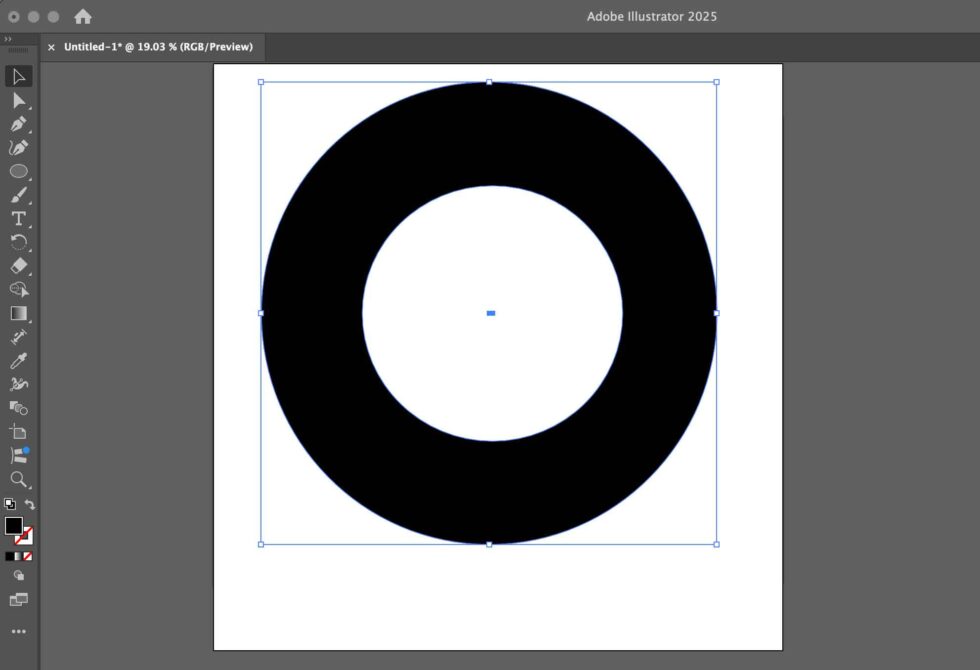This screenshot has width=980, height=670.
Task: Activate the Pen tool
Action: pos(18,124)
